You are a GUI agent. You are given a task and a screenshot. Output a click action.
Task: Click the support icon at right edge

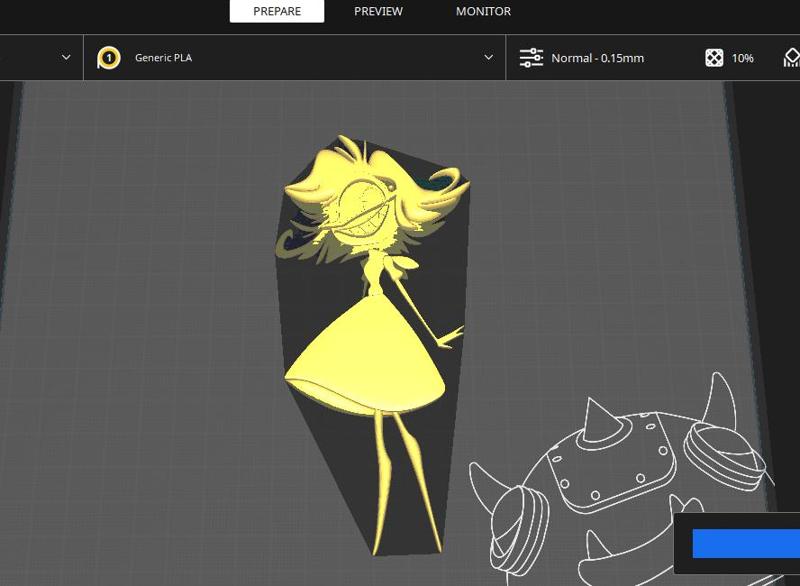click(x=790, y=58)
